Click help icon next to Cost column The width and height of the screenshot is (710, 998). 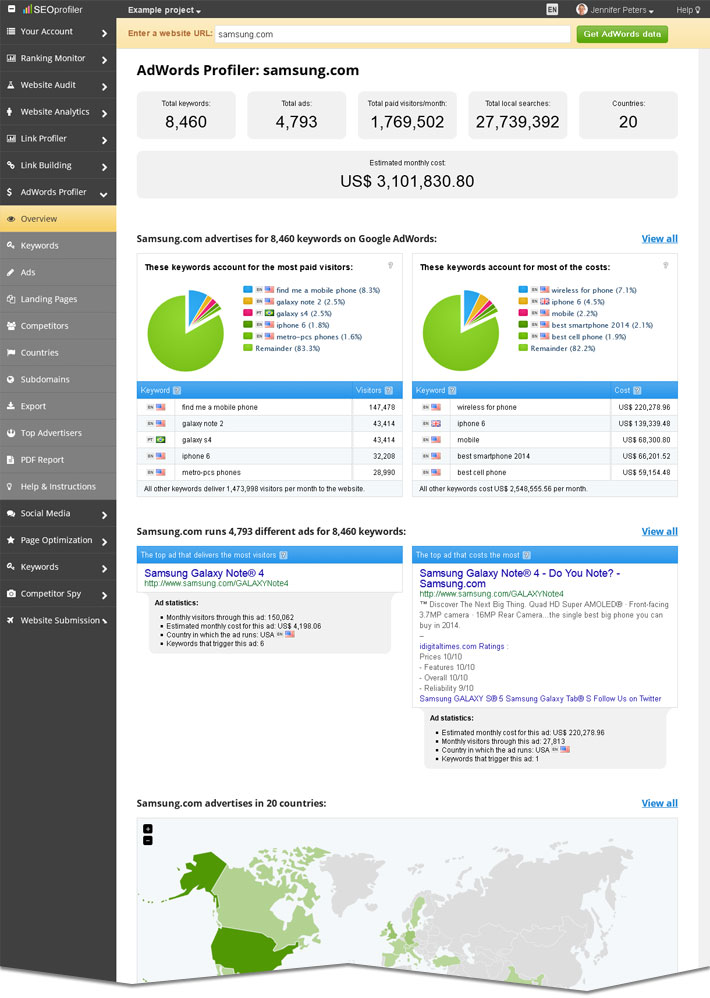(637, 390)
